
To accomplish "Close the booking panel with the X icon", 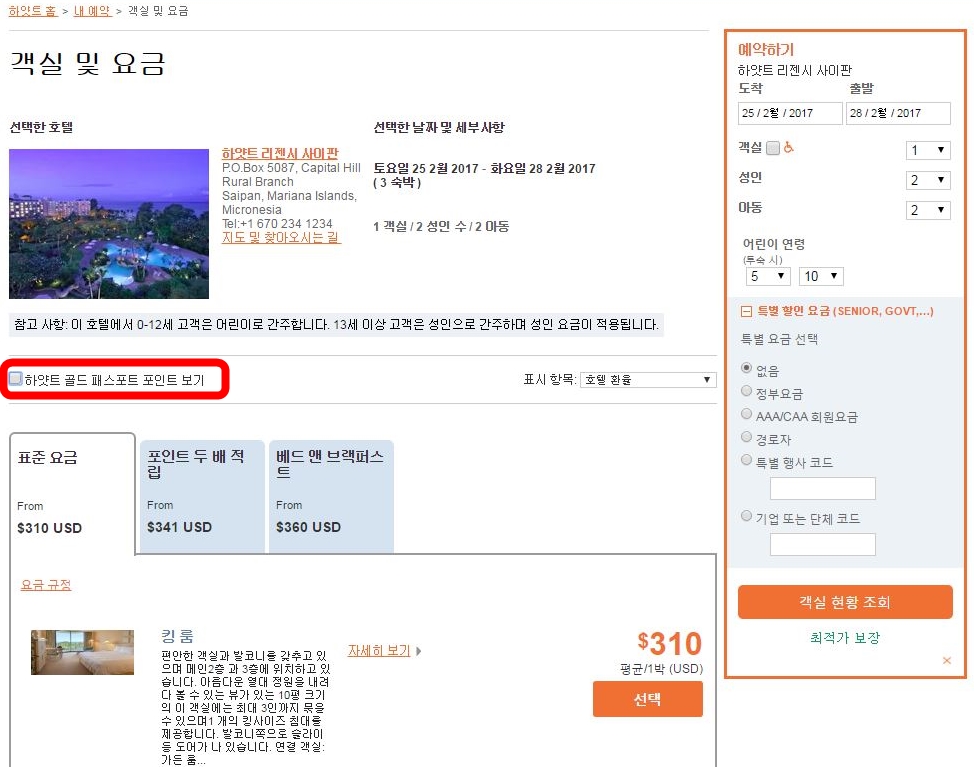I will point(946,660).
